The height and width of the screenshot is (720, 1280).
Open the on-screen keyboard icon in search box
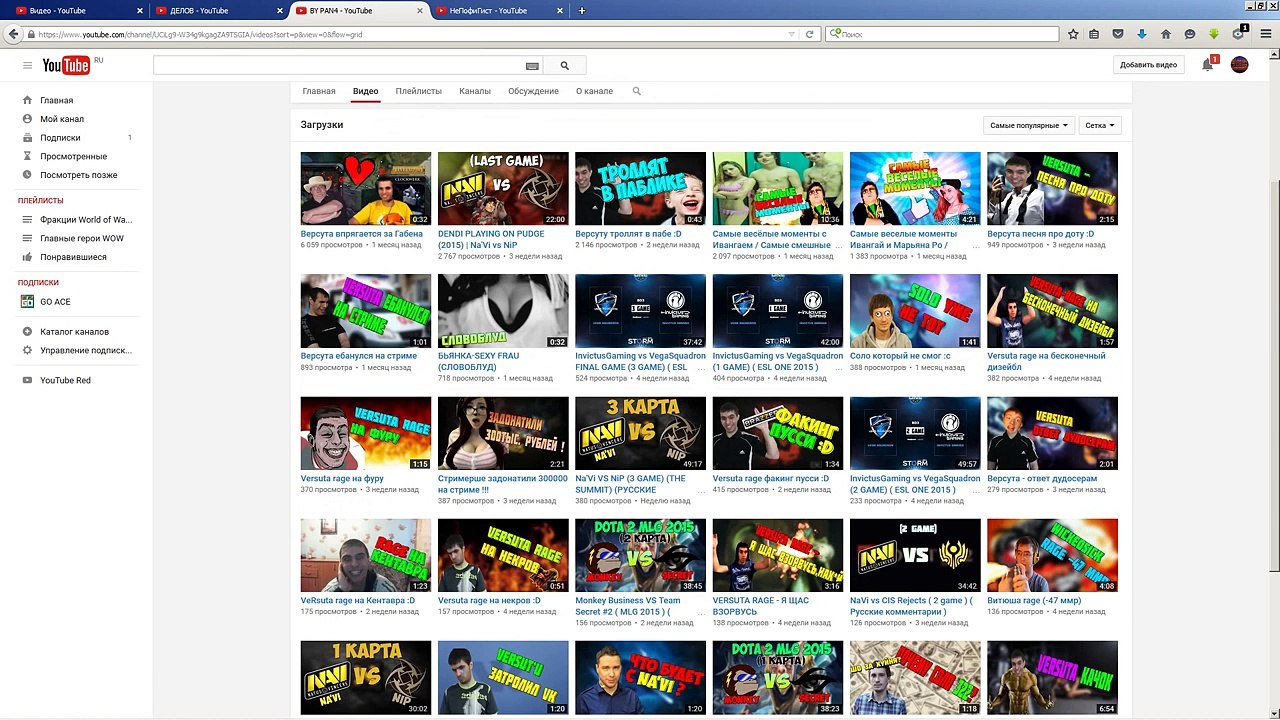pyautogui.click(x=532, y=66)
